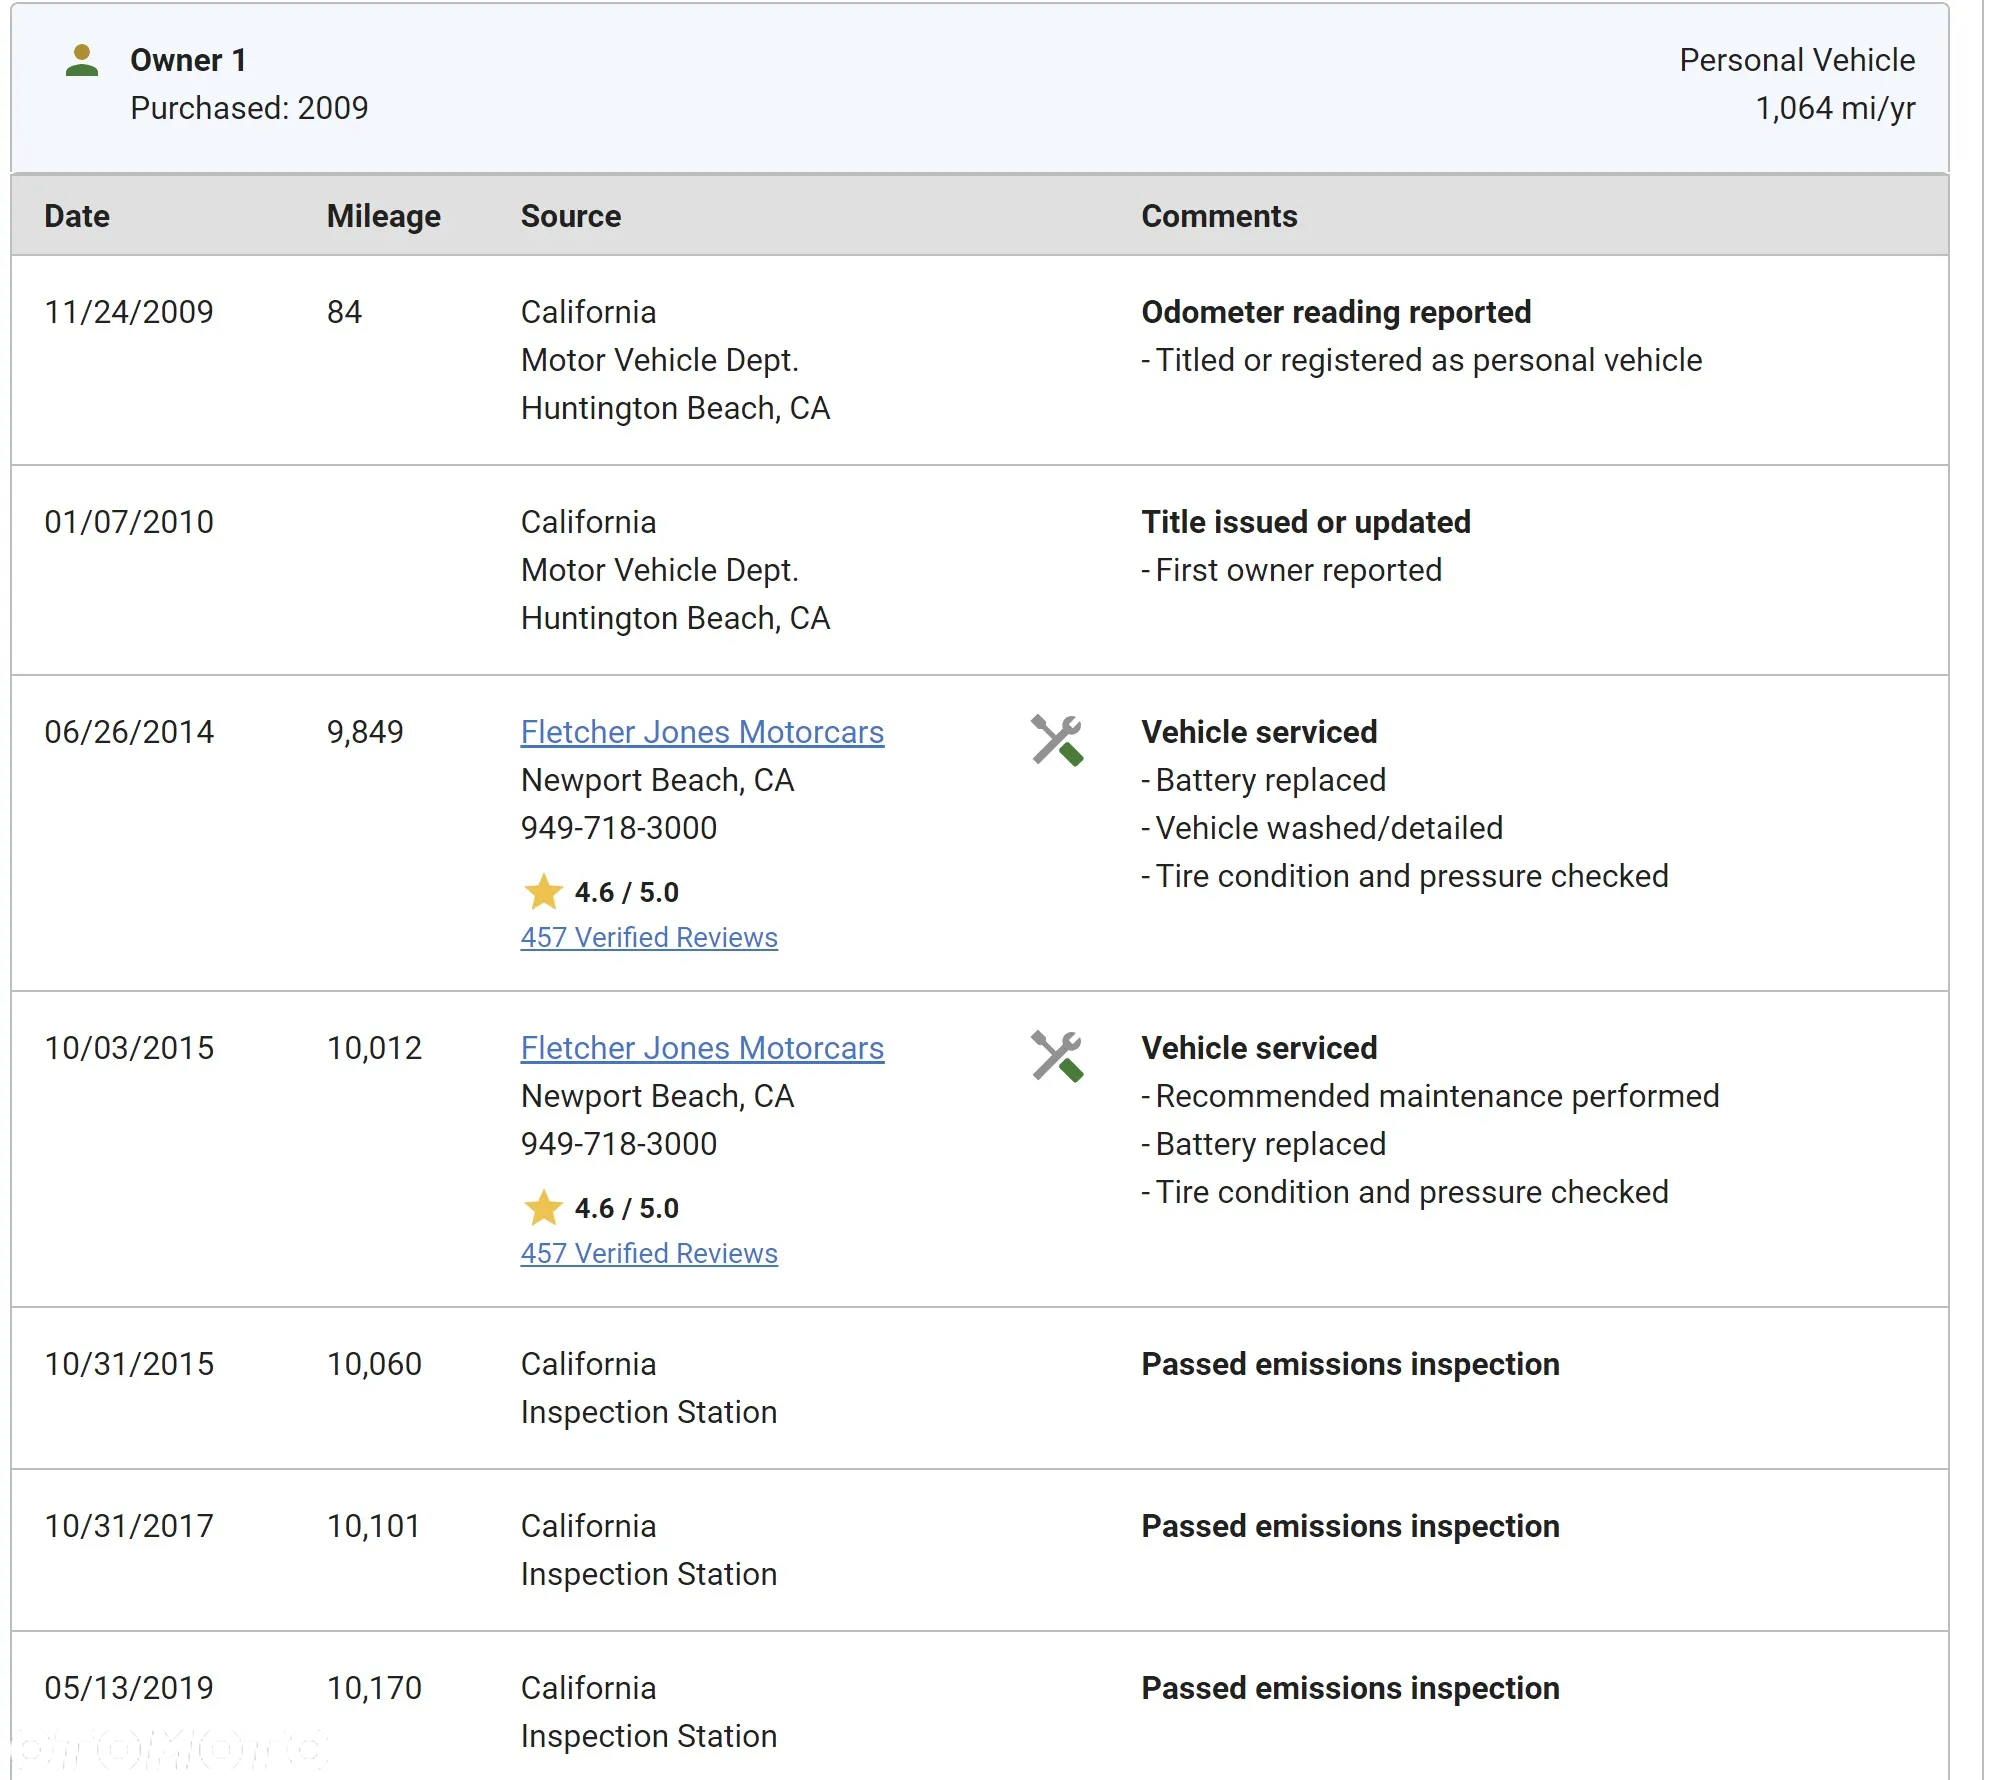Click the gold star rating in 10/03/2015 row
Viewport: 1997px width, 1780px height.
543,1207
